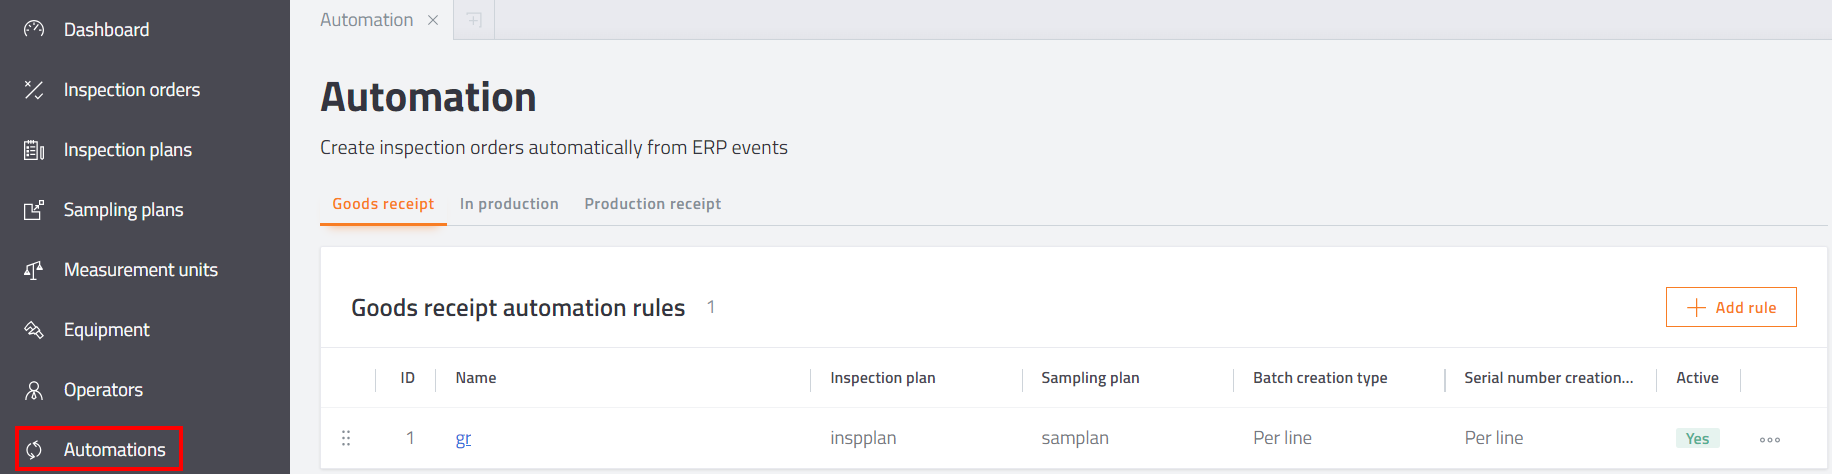
Task: Open the three-dot menu for rule gr
Action: (x=1770, y=439)
